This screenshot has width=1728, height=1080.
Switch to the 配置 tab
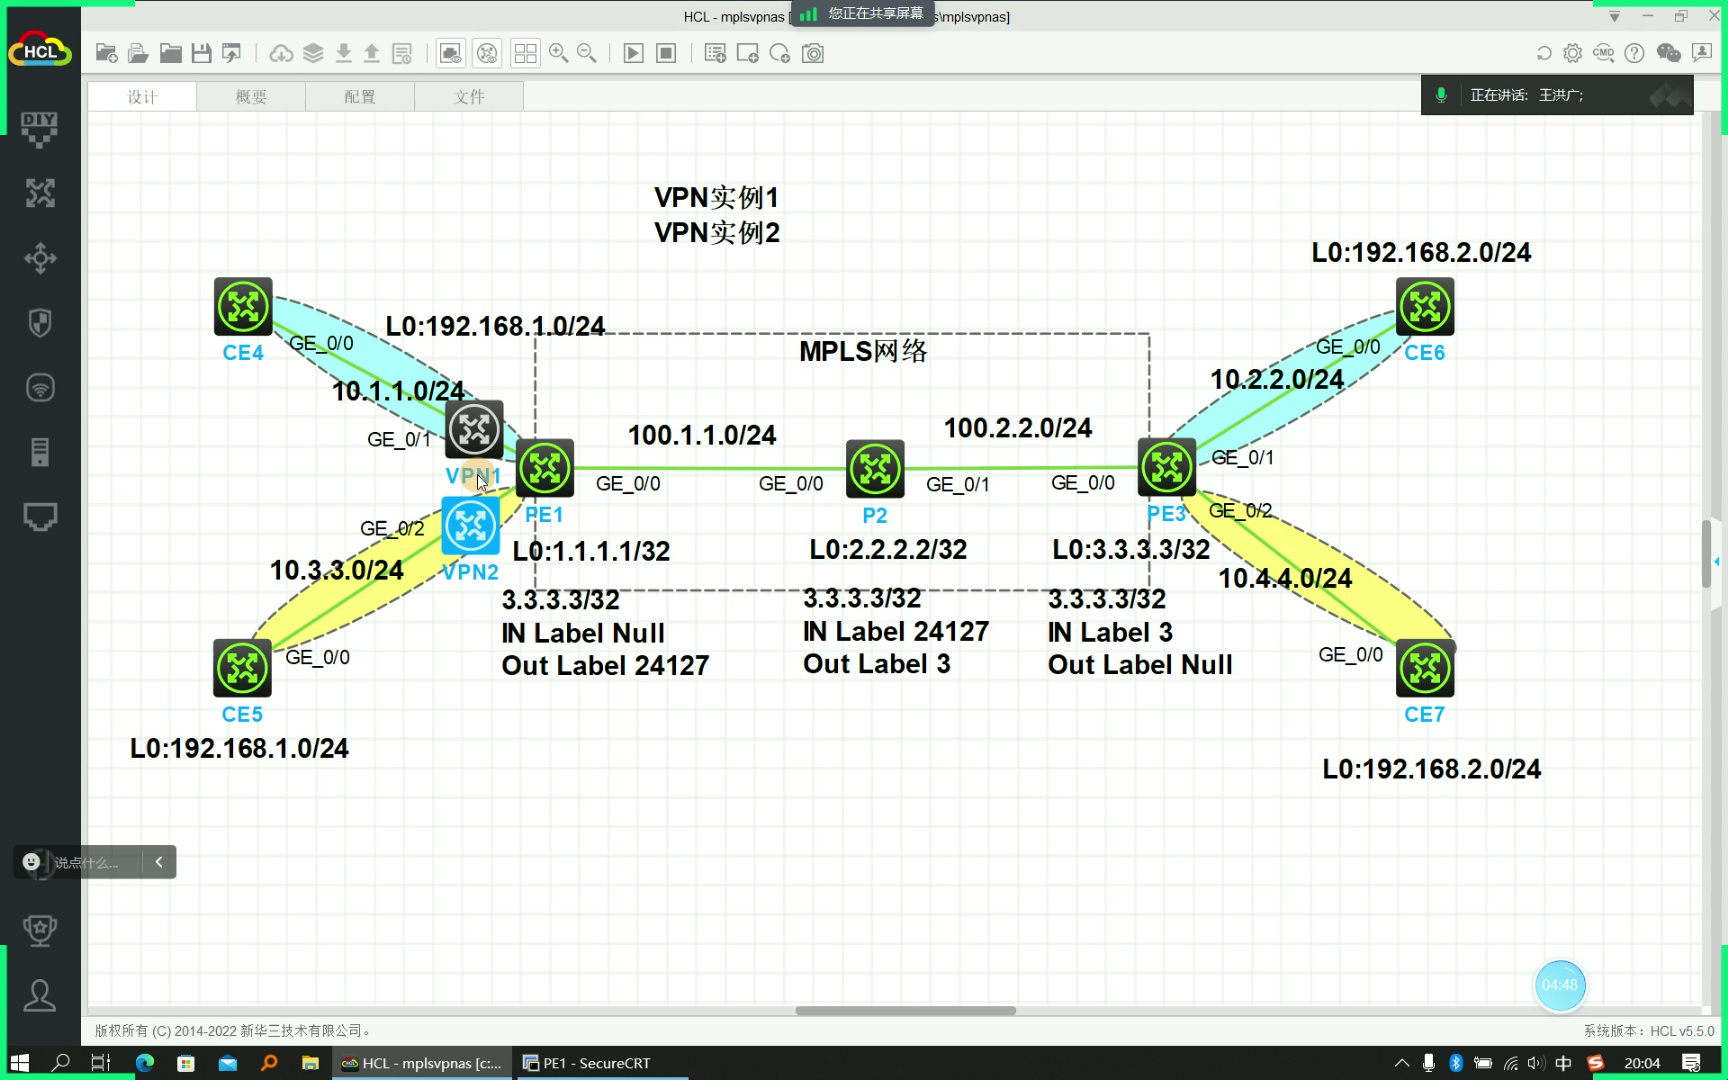coord(360,97)
